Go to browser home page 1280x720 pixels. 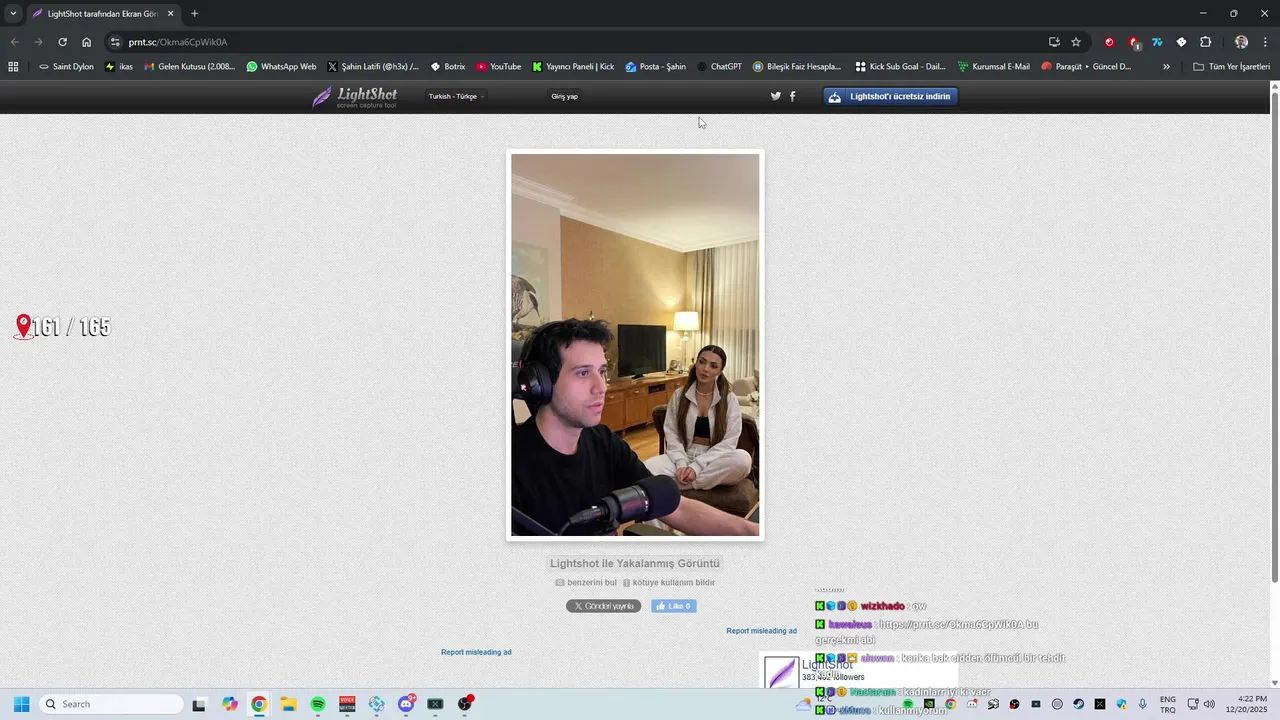pyautogui.click(x=87, y=42)
